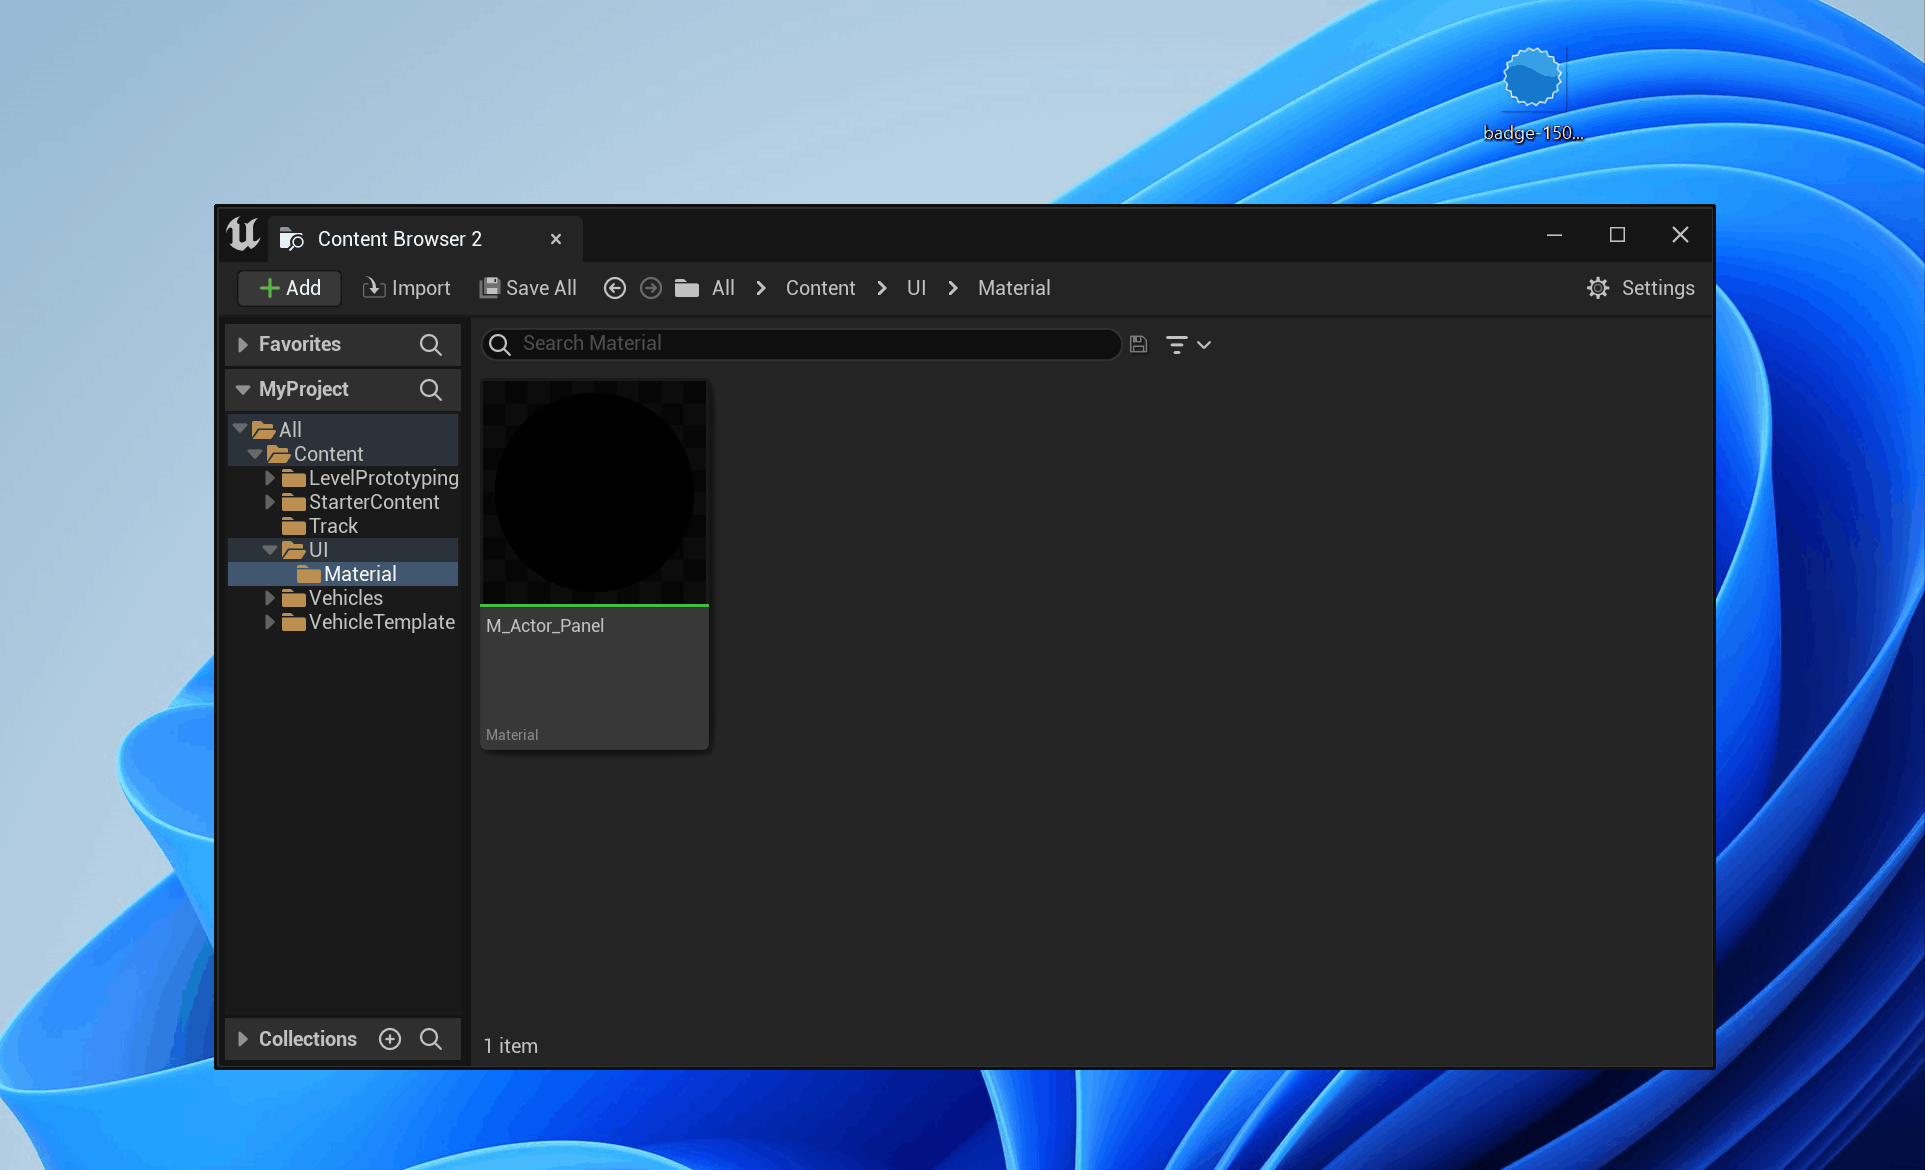
Task: Search in MyProject magnifier icon
Action: pyautogui.click(x=430, y=389)
